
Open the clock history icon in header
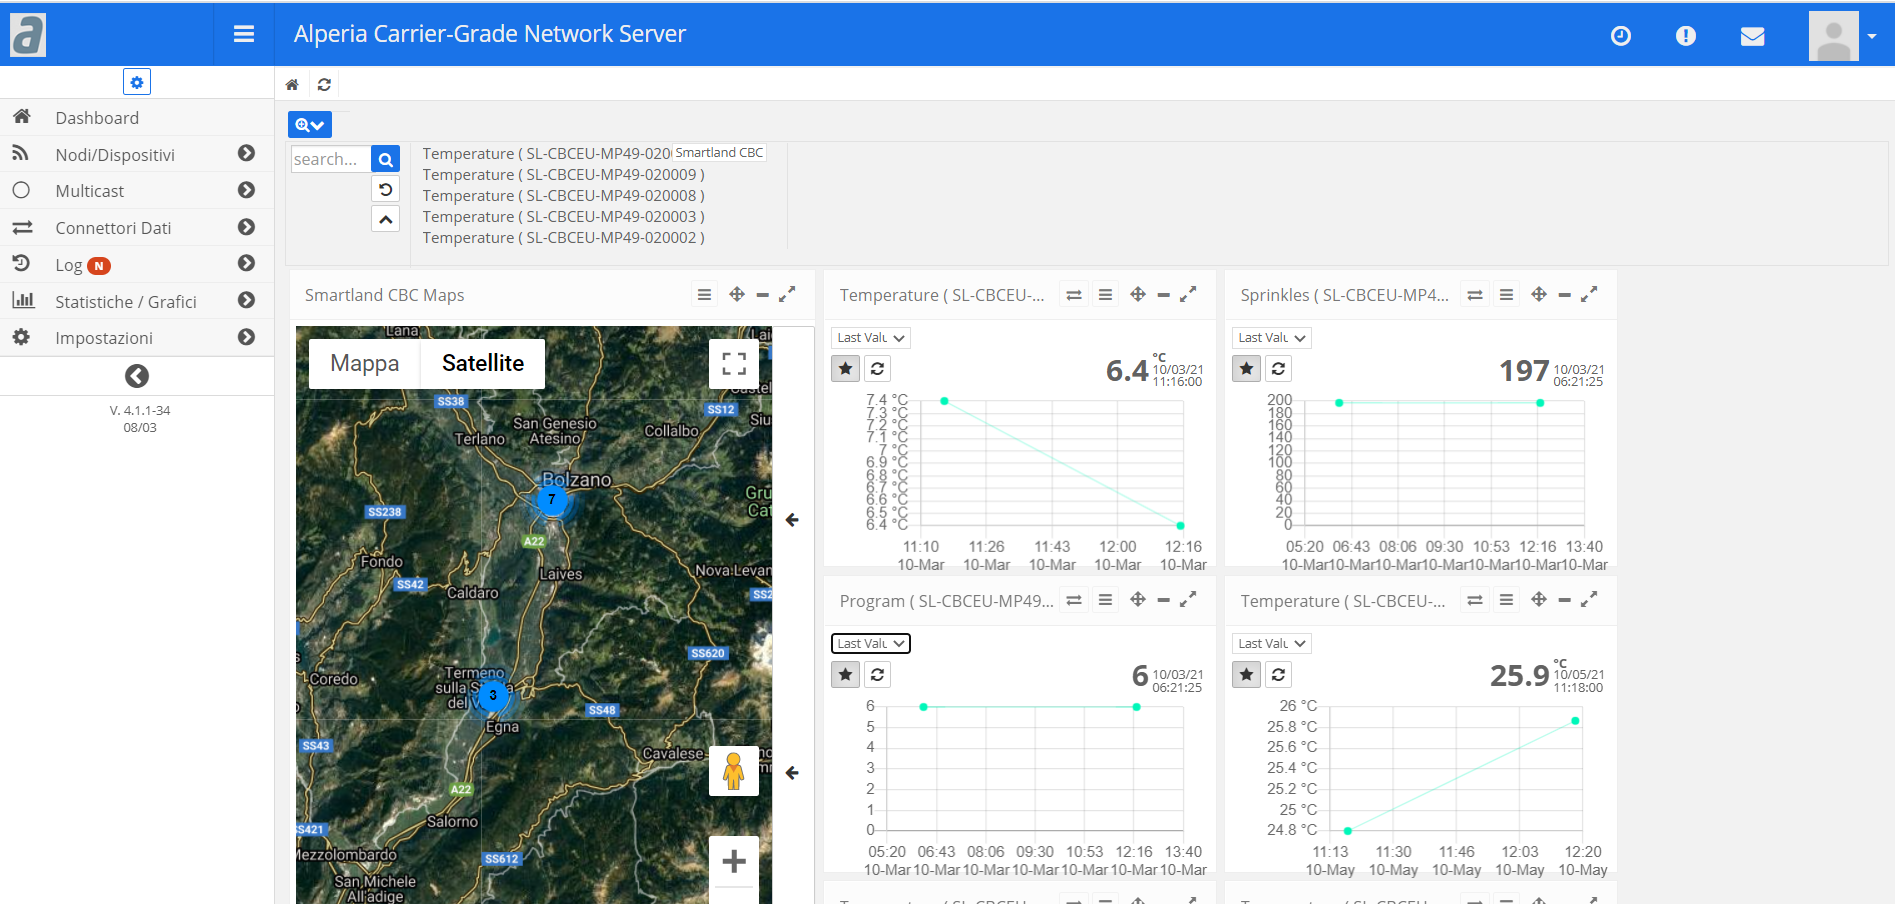pos(1621,36)
